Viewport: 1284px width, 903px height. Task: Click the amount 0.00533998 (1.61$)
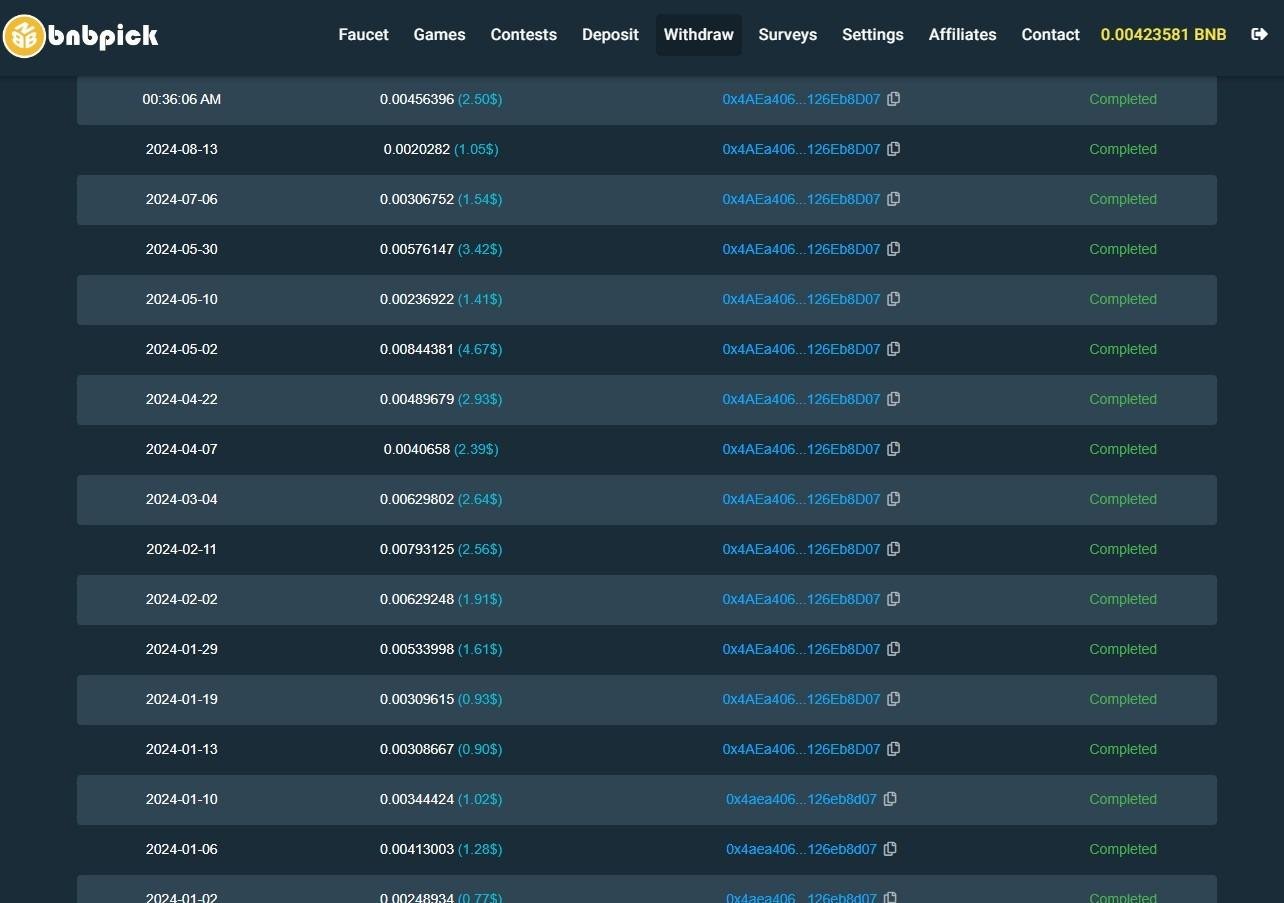coord(441,649)
